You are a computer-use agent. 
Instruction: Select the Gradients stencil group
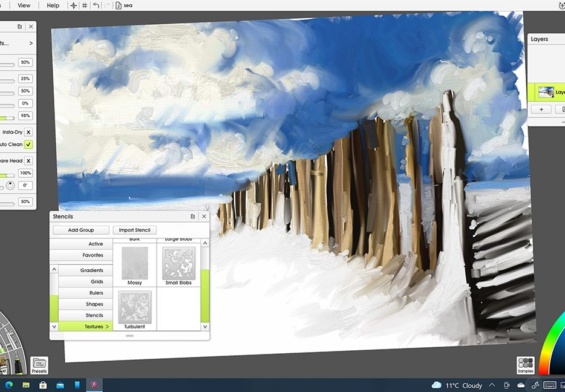tap(85, 270)
